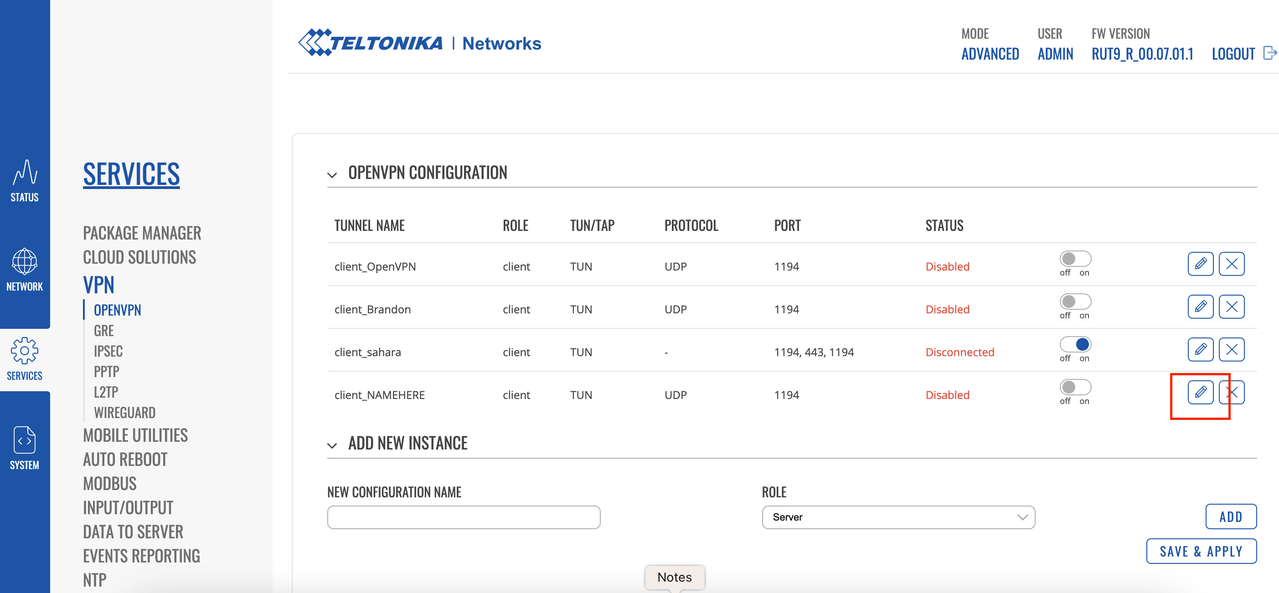Click the pencil icon for client_NAMEHERE
Image resolution: width=1279 pixels, height=593 pixels.
(1200, 392)
